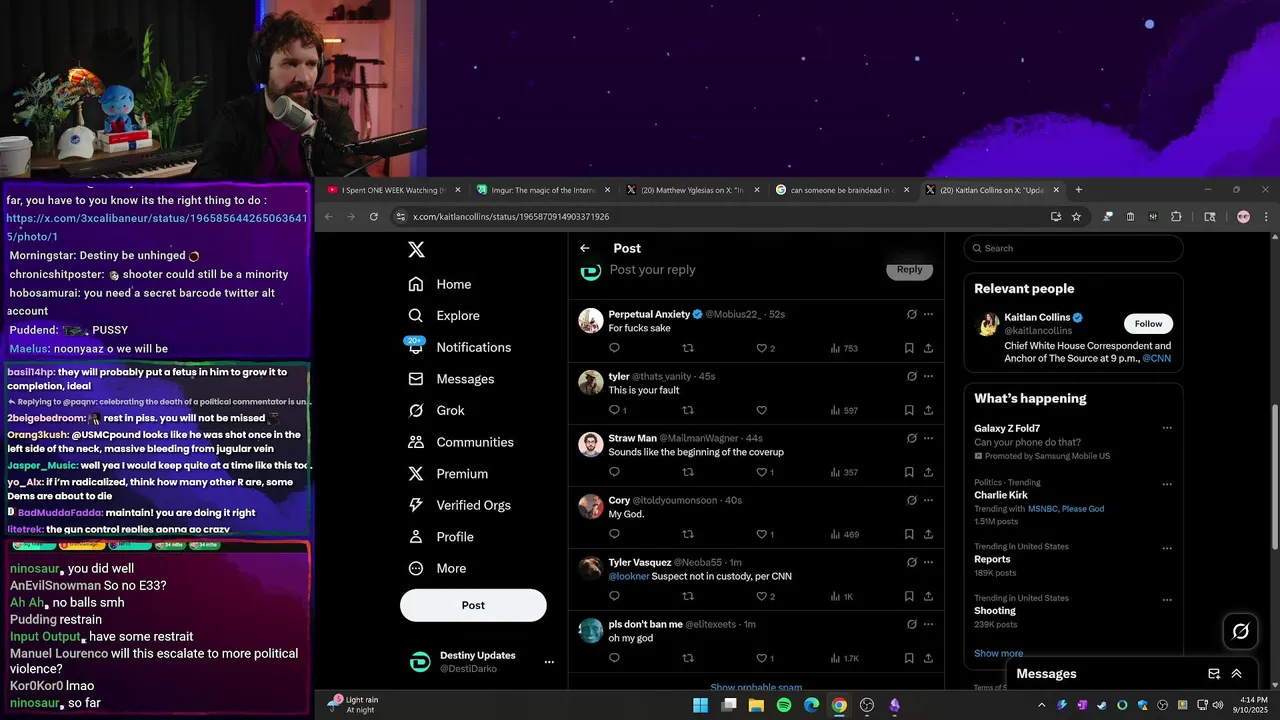Click the @lookner mention link
Viewport: 1280px width, 720px height.
point(629,576)
